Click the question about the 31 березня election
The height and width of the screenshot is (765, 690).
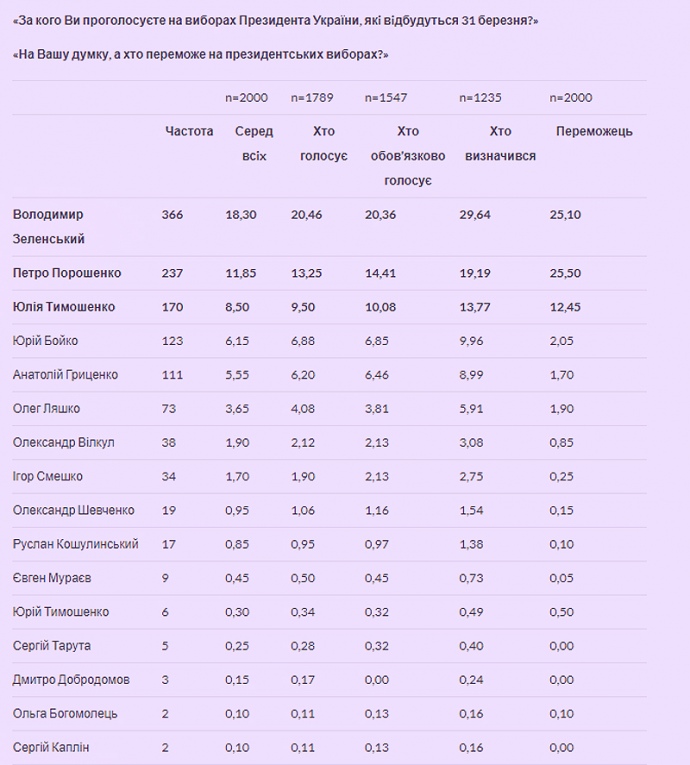click(276, 21)
